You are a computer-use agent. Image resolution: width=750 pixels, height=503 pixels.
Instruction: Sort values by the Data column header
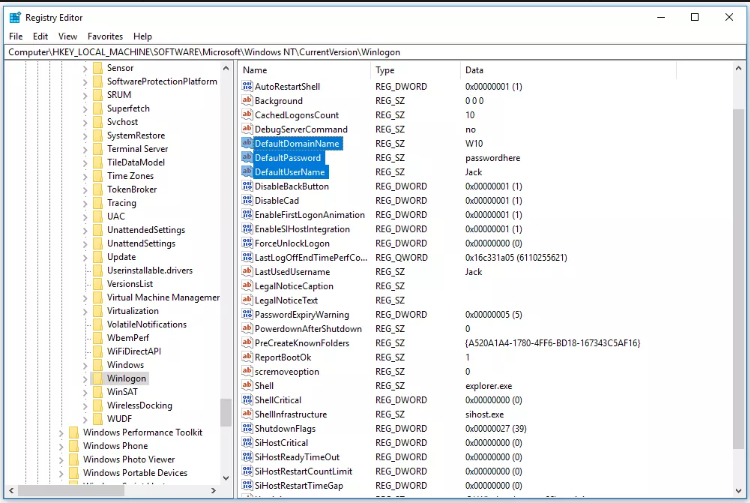click(x=568, y=70)
